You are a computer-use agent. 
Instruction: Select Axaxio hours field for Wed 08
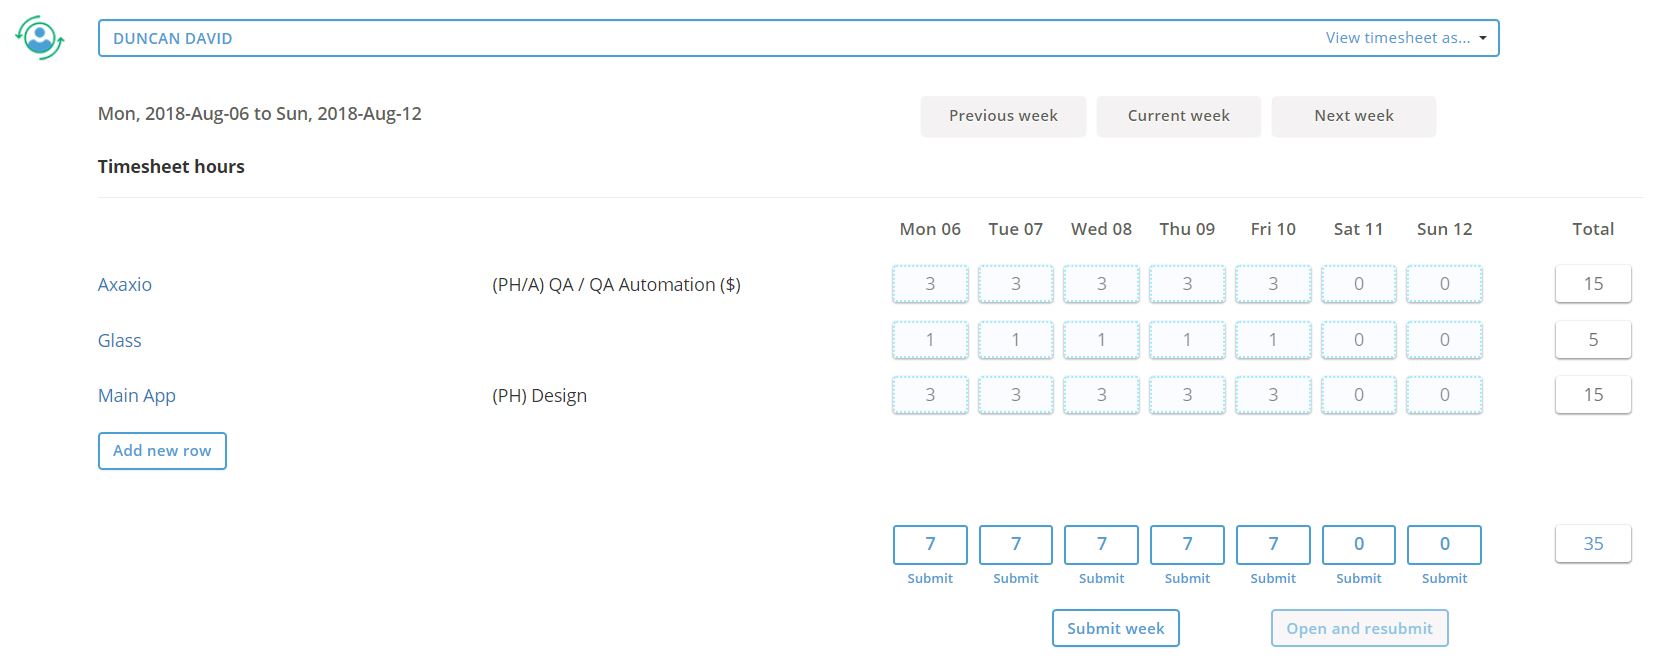click(1101, 284)
